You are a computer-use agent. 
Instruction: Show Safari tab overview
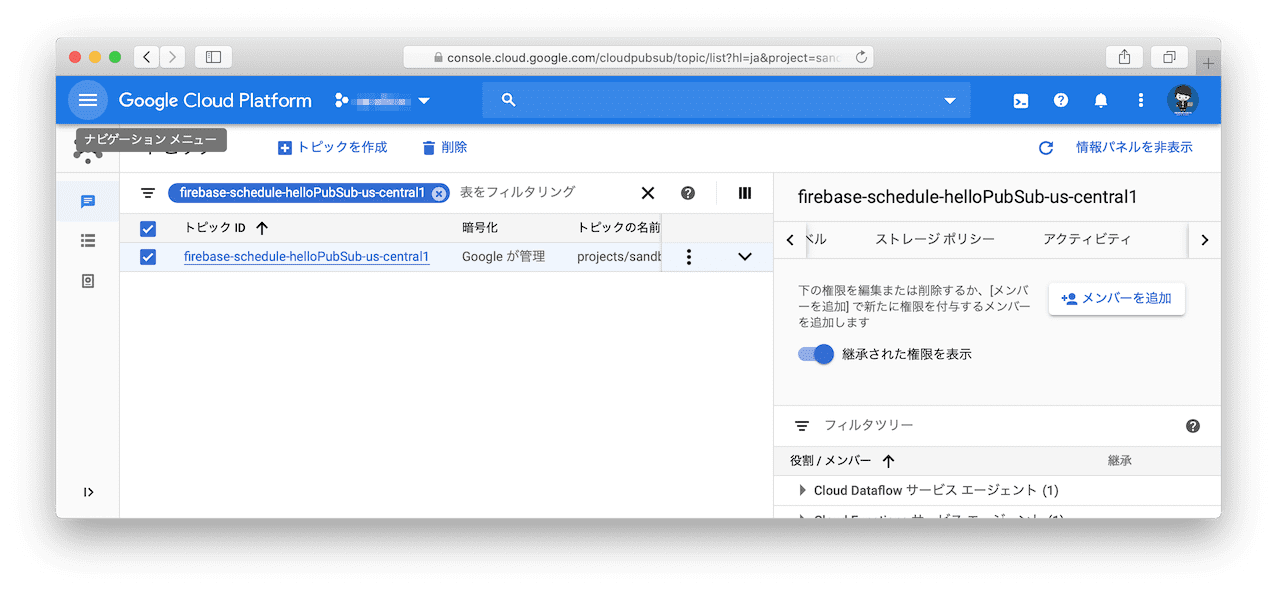click(1169, 57)
